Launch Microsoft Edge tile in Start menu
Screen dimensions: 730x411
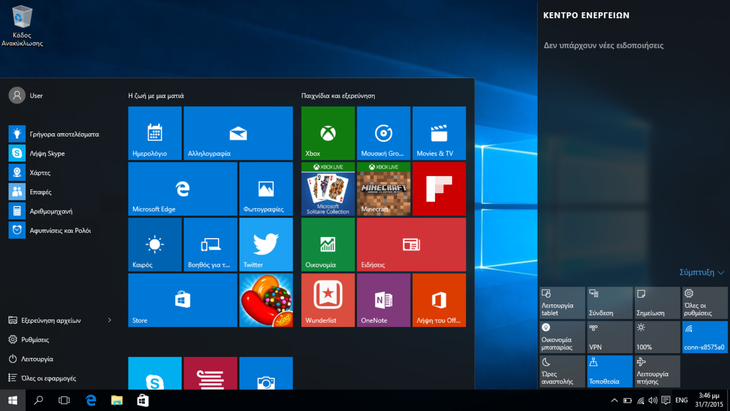[182, 189]
